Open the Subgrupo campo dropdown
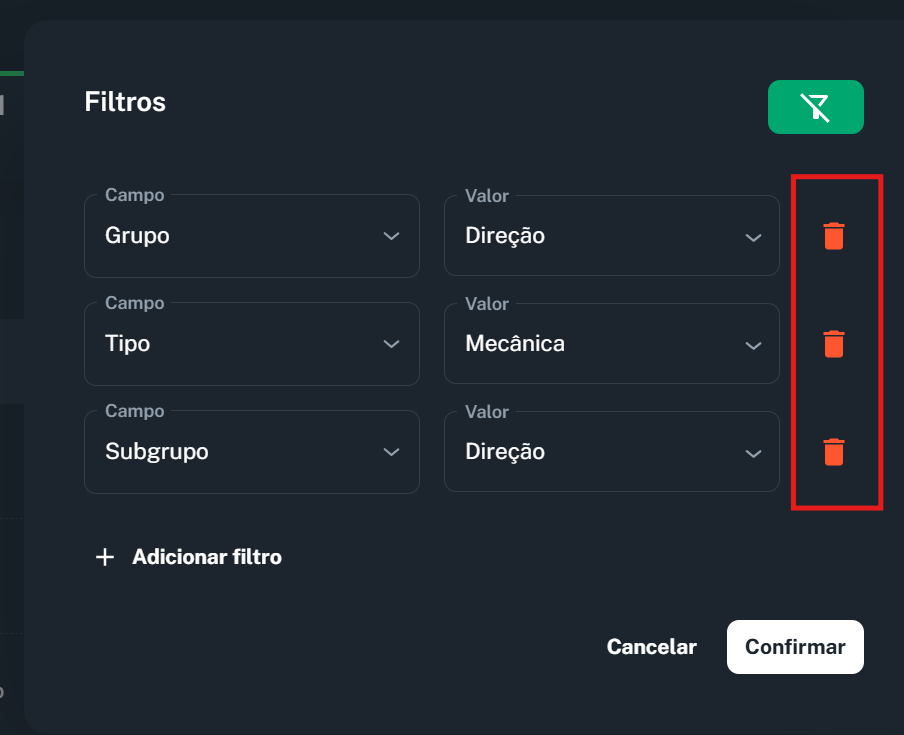This screenshot has height=735, width=904. [252, 452]
